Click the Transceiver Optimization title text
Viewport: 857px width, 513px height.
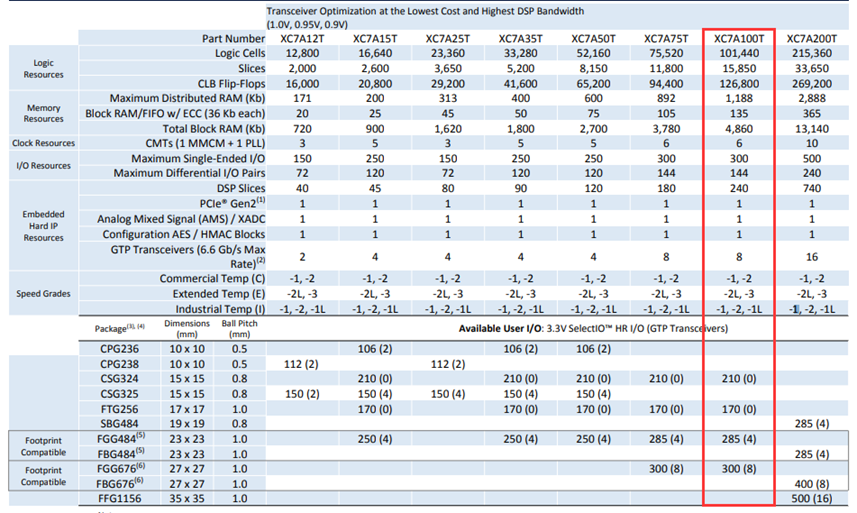coord(425,11)
